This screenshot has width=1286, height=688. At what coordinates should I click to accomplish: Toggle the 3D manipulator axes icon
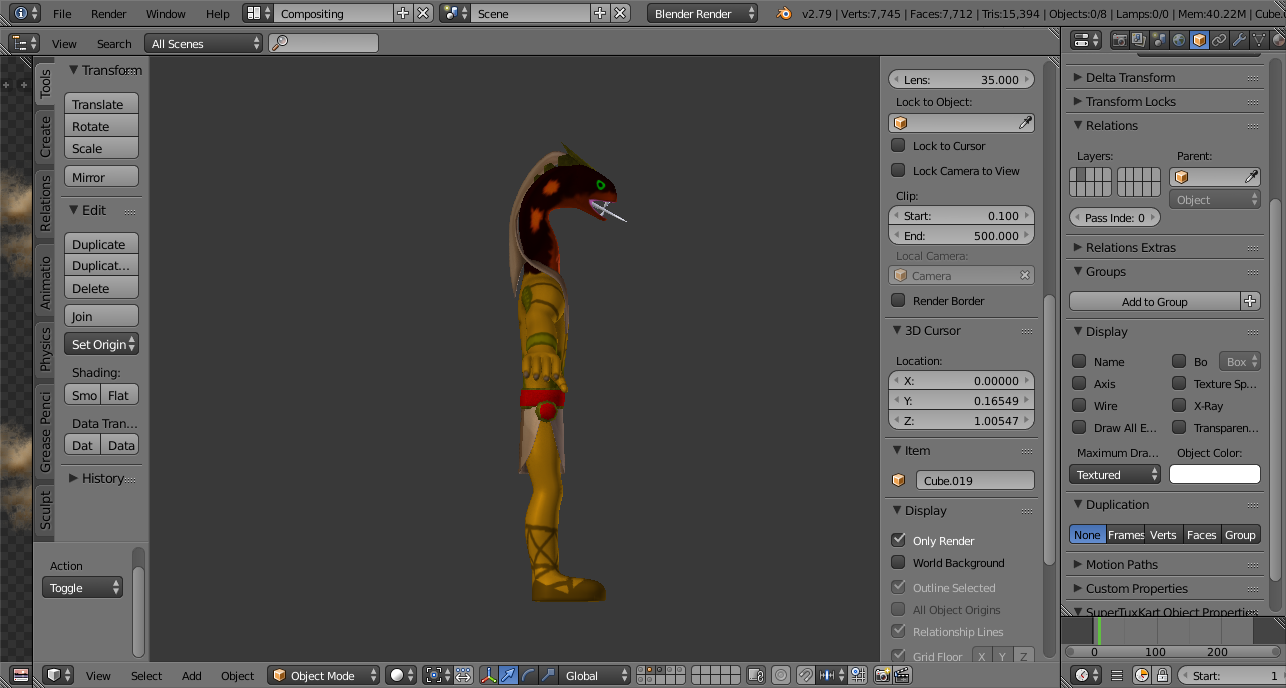point(489,676)
